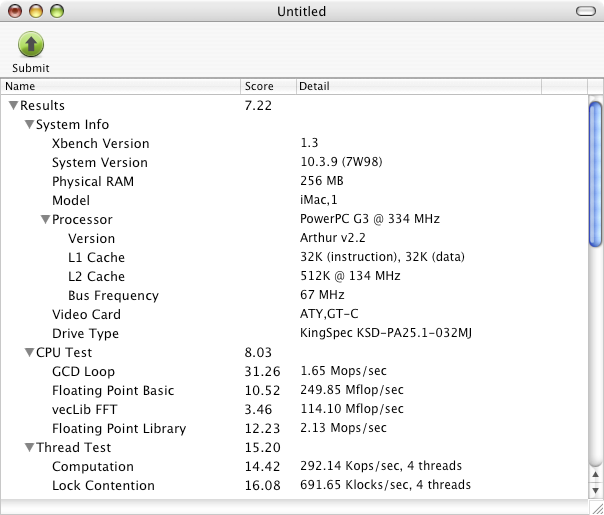The height and width of the screenshot is (515, 604).
Task: Click the GCD Loop score 31.26
Action: [x=263, y=371]
